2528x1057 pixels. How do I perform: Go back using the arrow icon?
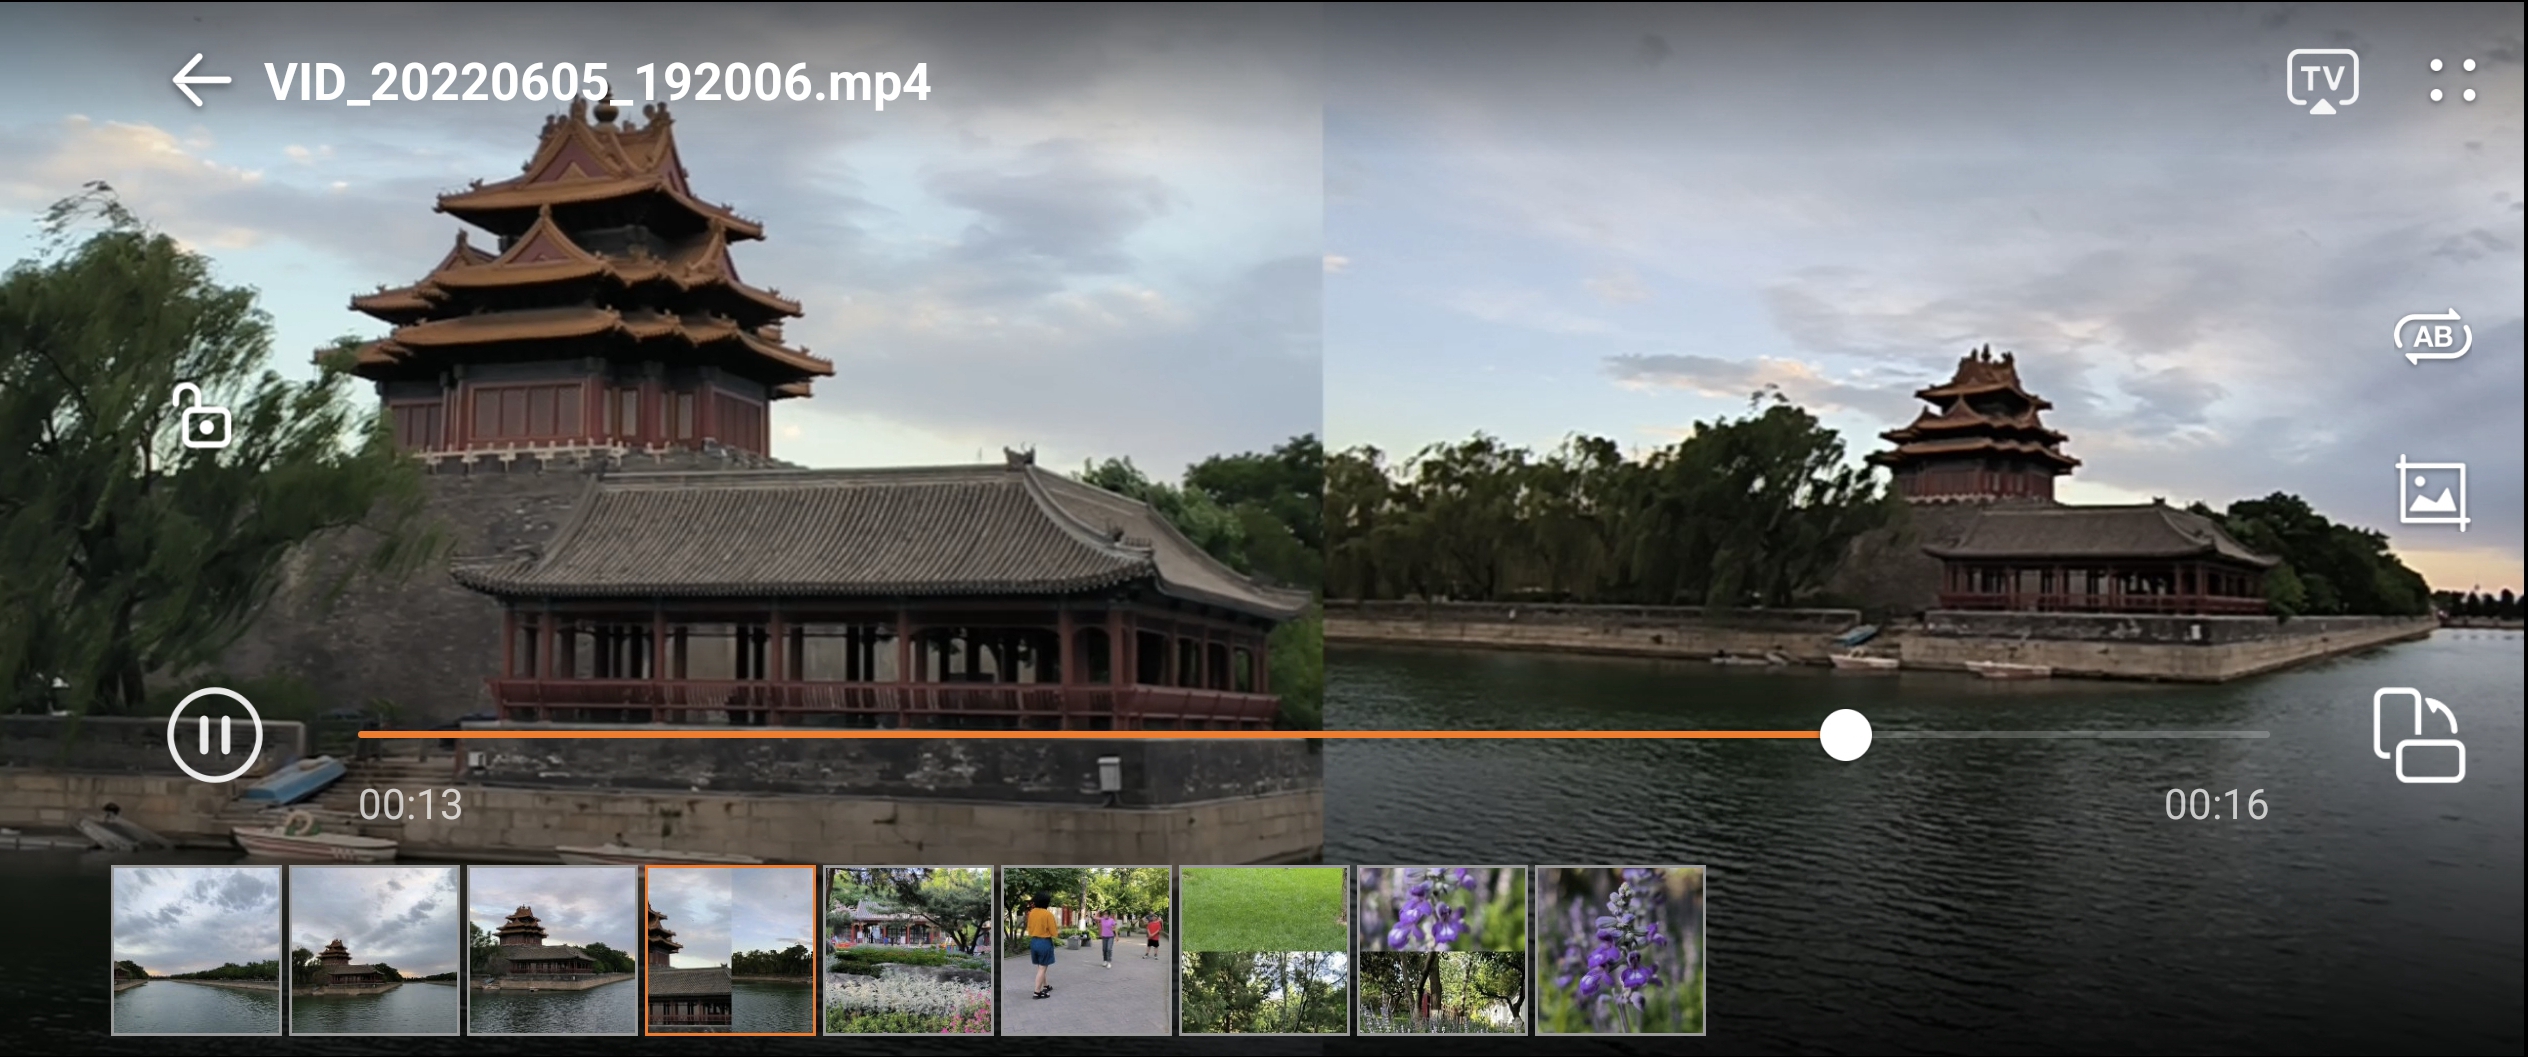(201, 81)
